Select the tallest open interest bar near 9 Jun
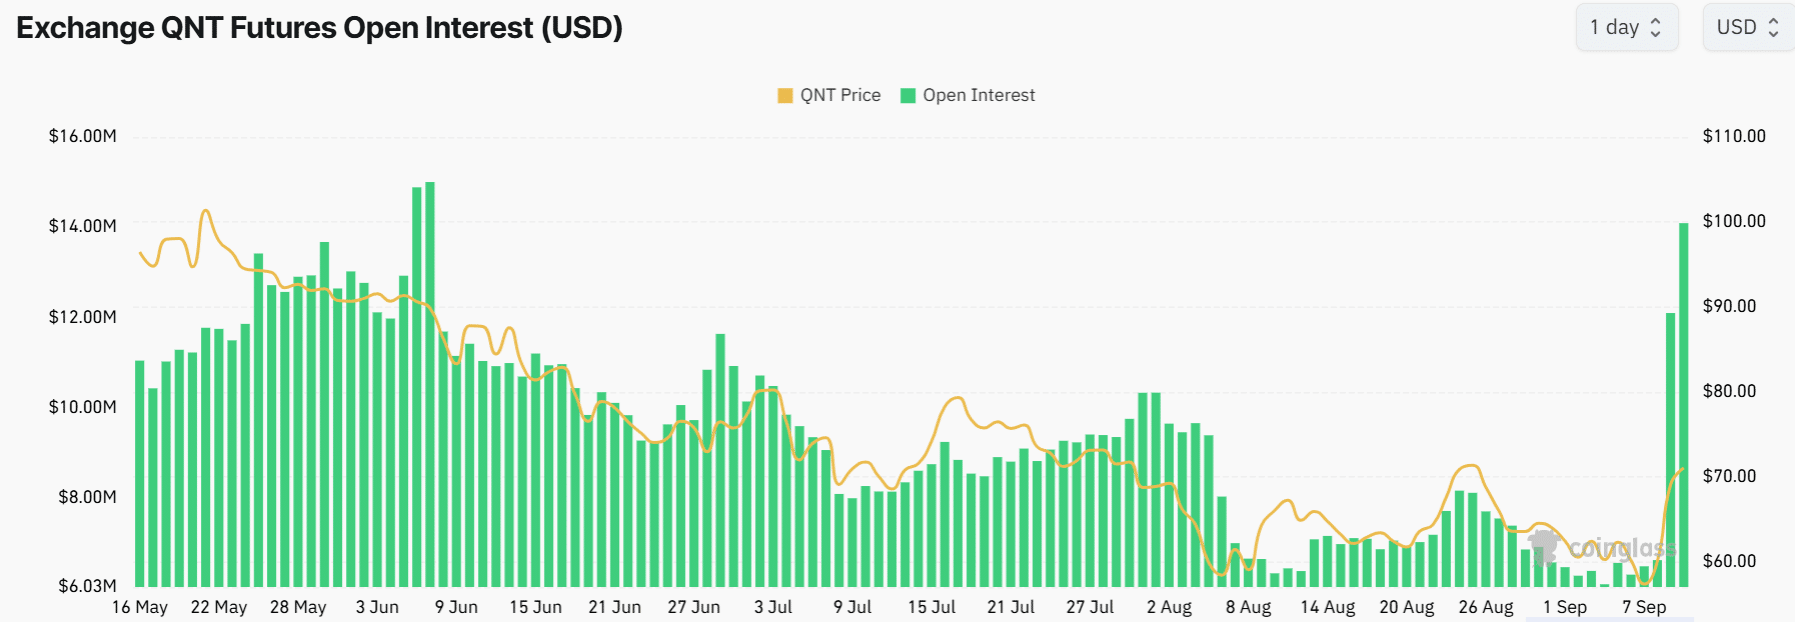The image size is (1795, 622). coord(430,384)
